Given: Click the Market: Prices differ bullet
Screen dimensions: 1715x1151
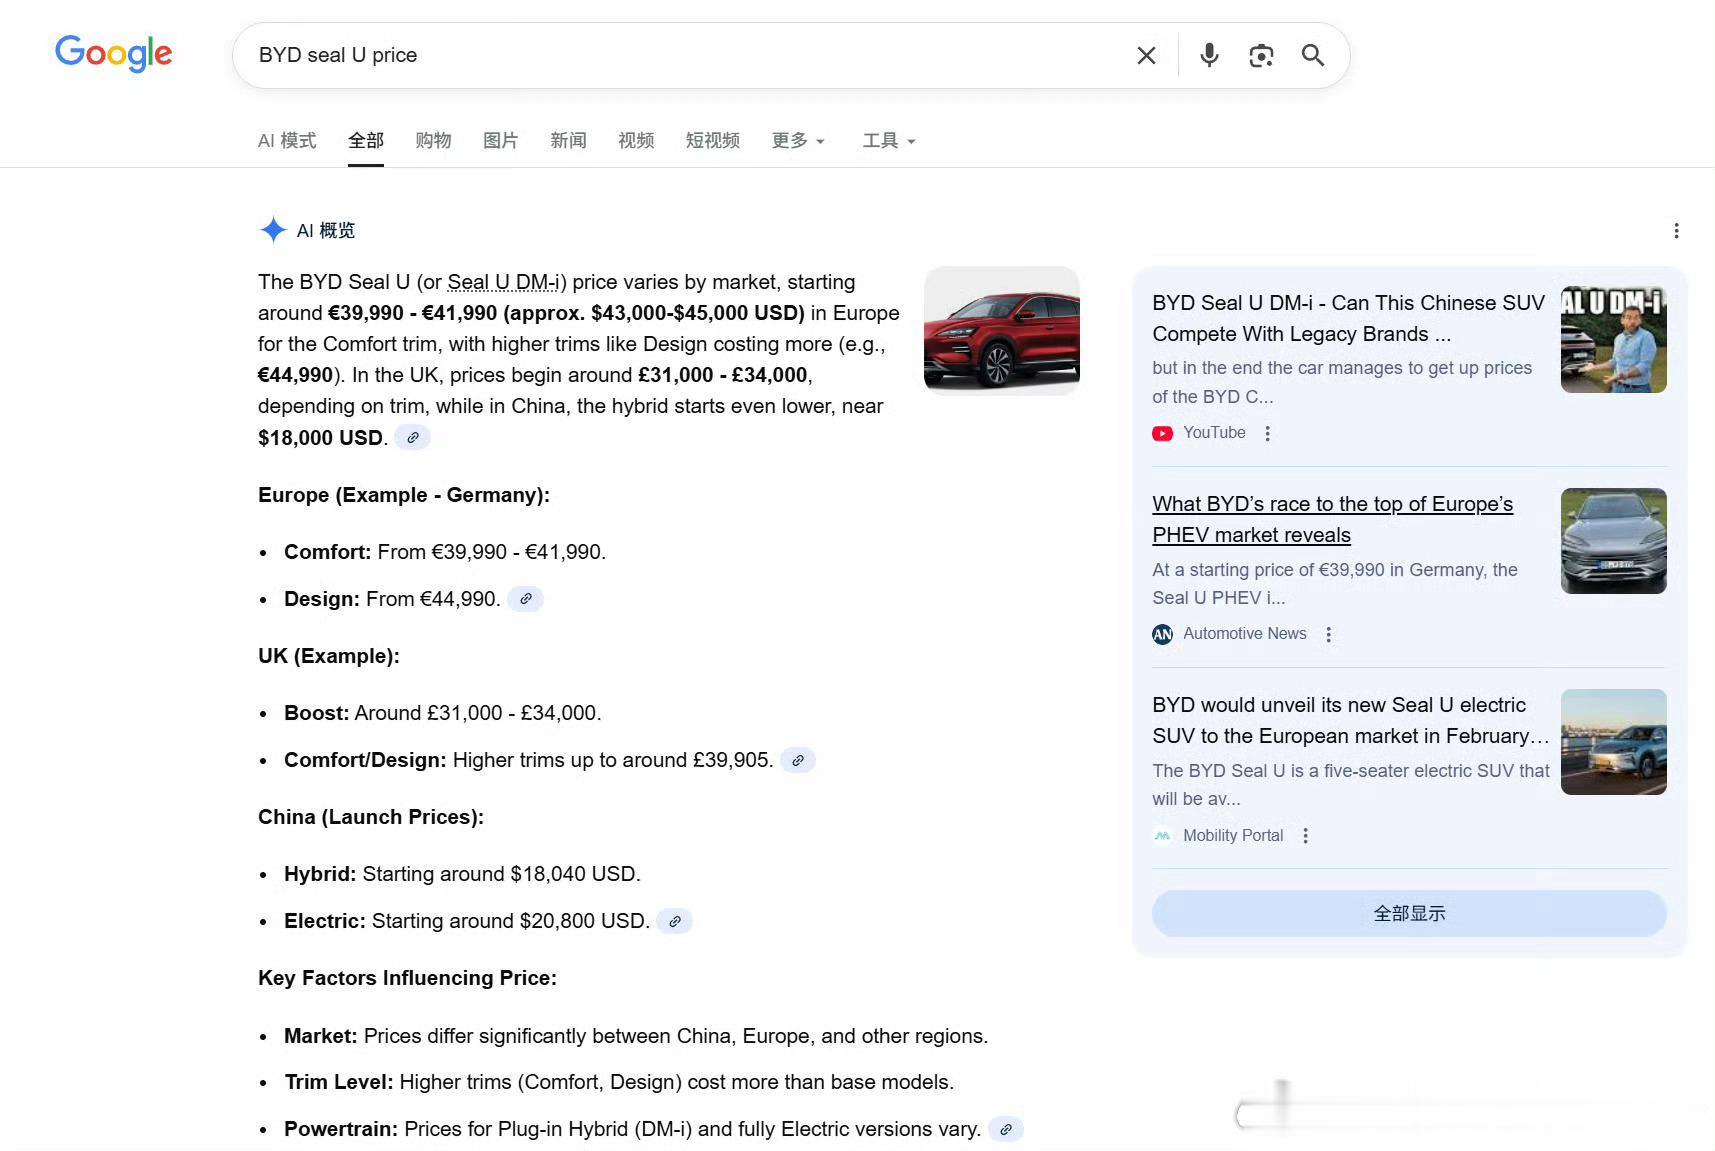Looking at the screenshot, I should pos(636,1036).
